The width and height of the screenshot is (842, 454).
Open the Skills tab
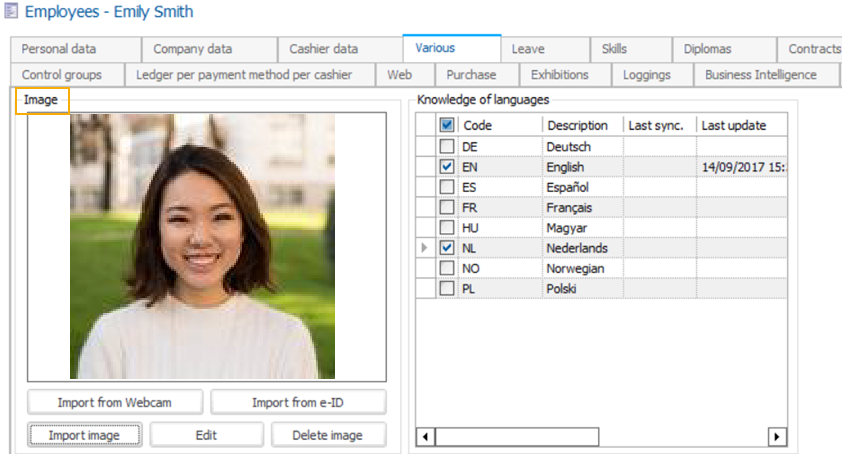click(x=614, y=49)
